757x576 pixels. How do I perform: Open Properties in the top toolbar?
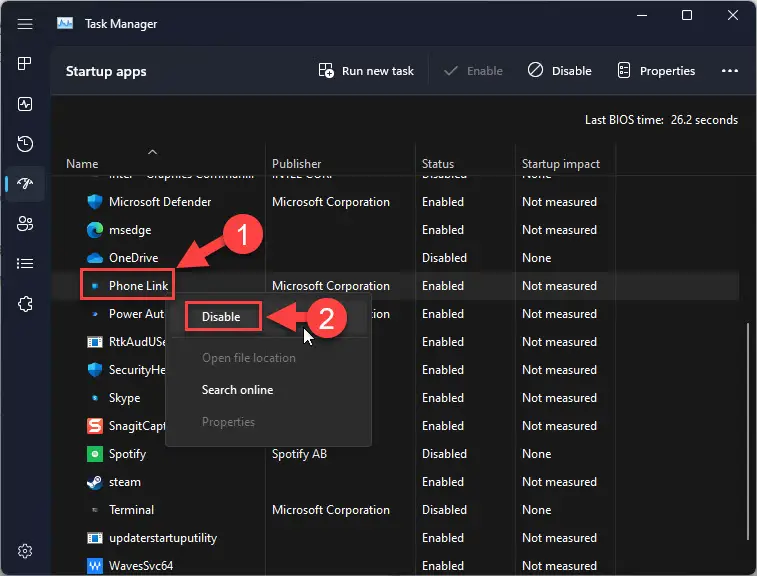(x=656, y=71)
